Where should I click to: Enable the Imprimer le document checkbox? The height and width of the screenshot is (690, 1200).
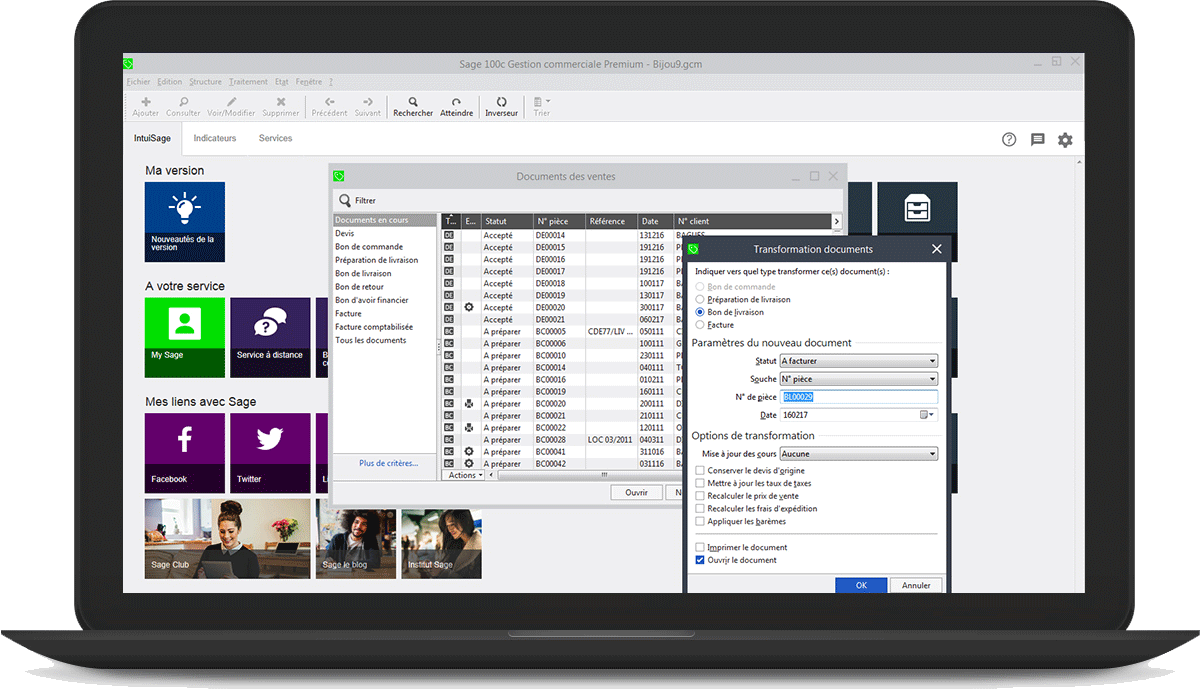[700, 546]
